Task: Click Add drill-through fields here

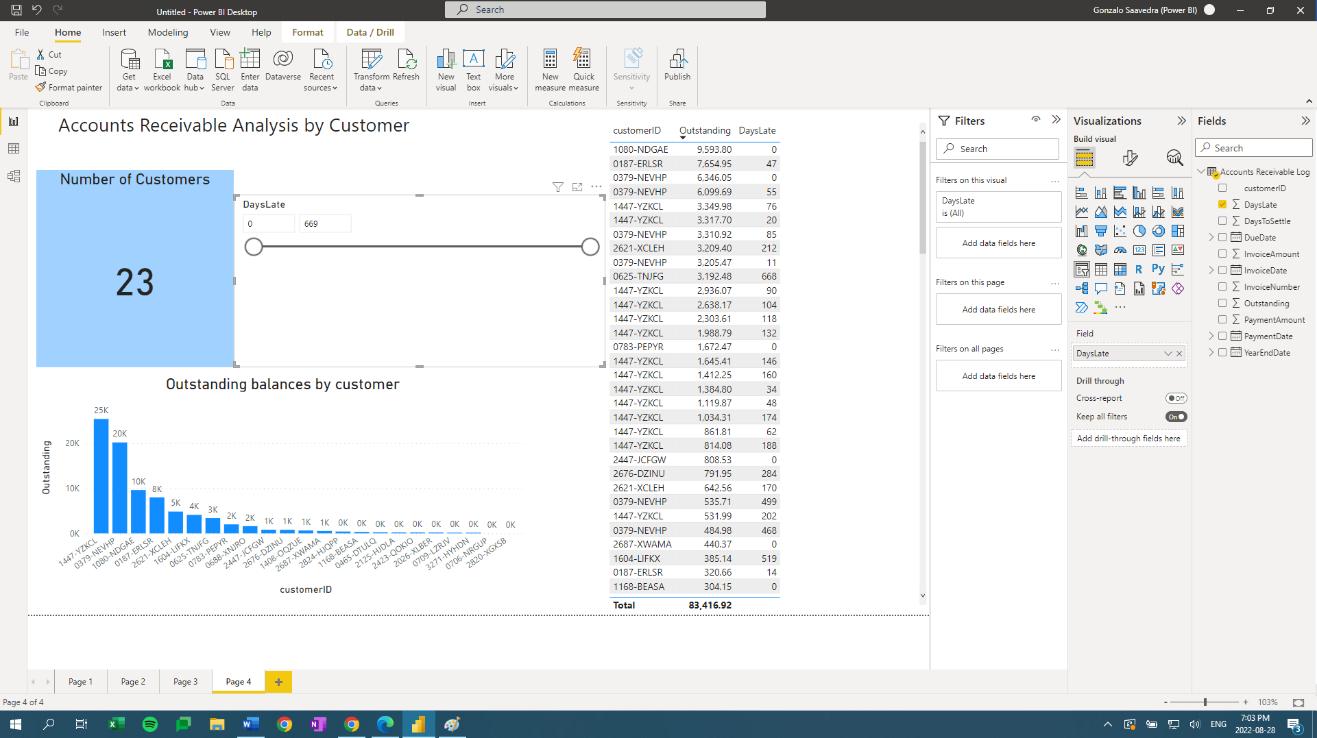Action: 1128,438
